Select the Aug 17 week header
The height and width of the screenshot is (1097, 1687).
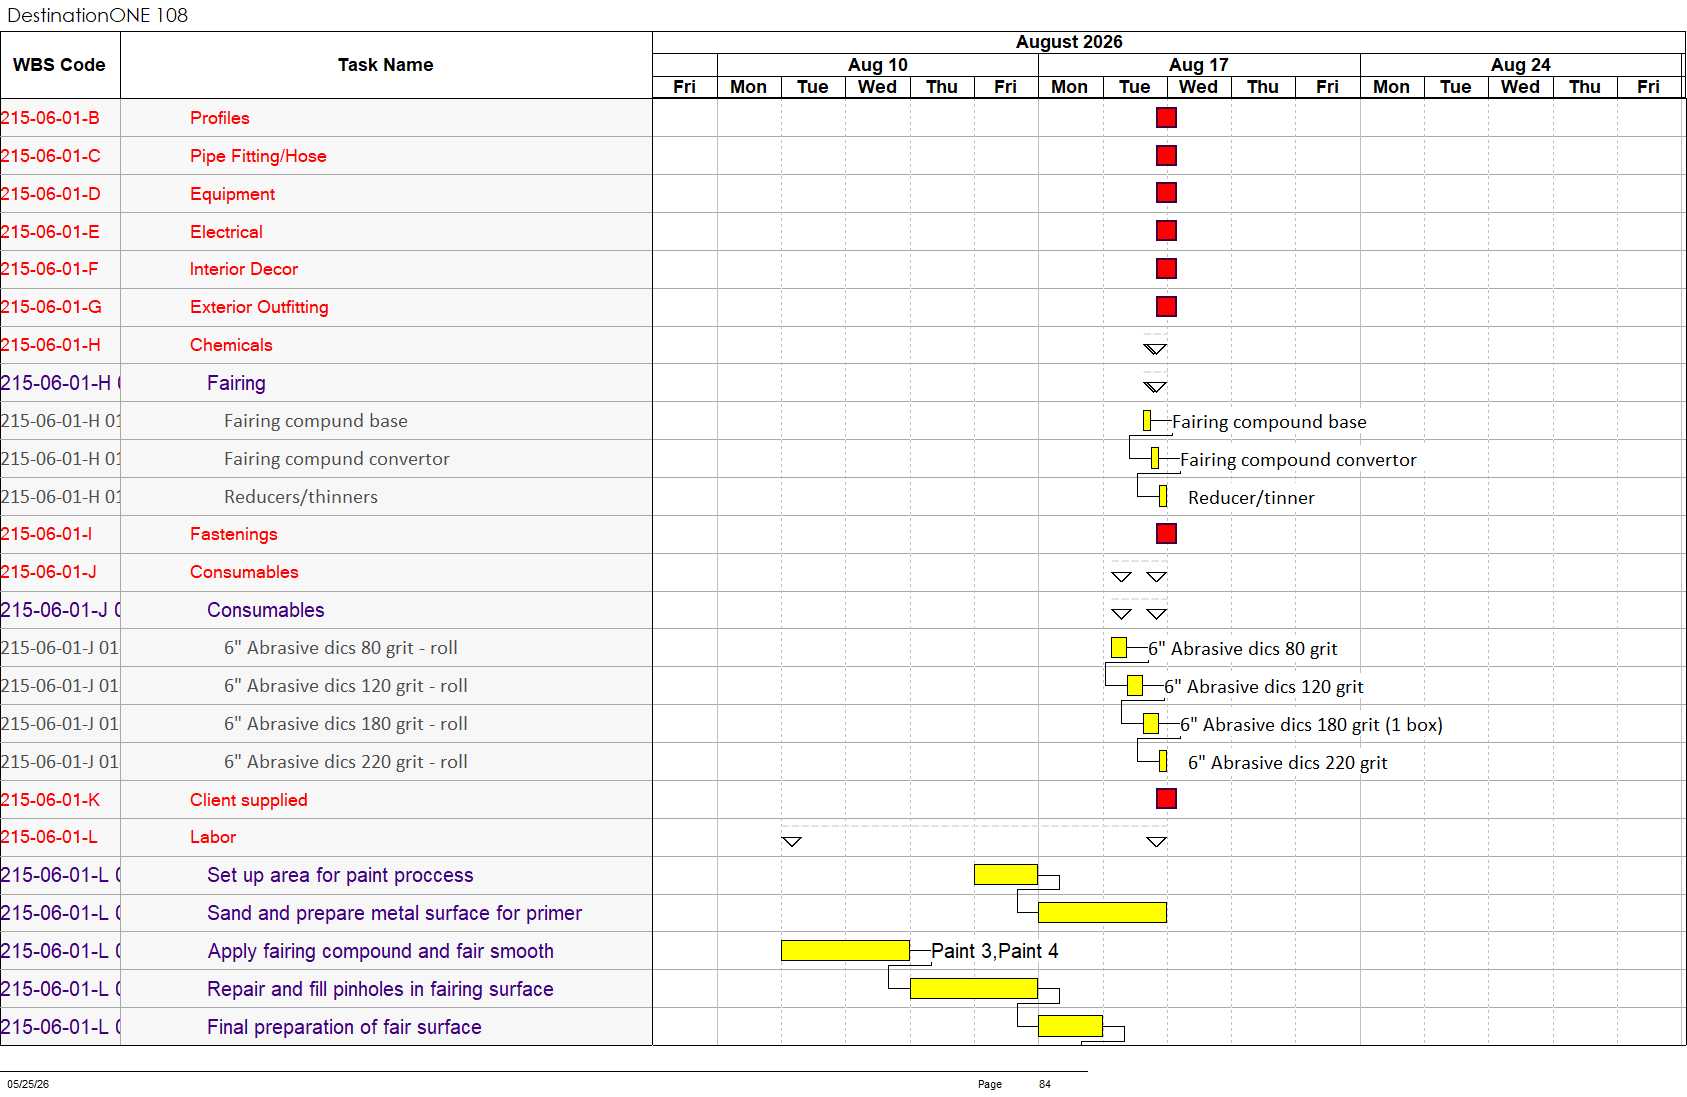pyautogui.click(x=1199, y=65)
